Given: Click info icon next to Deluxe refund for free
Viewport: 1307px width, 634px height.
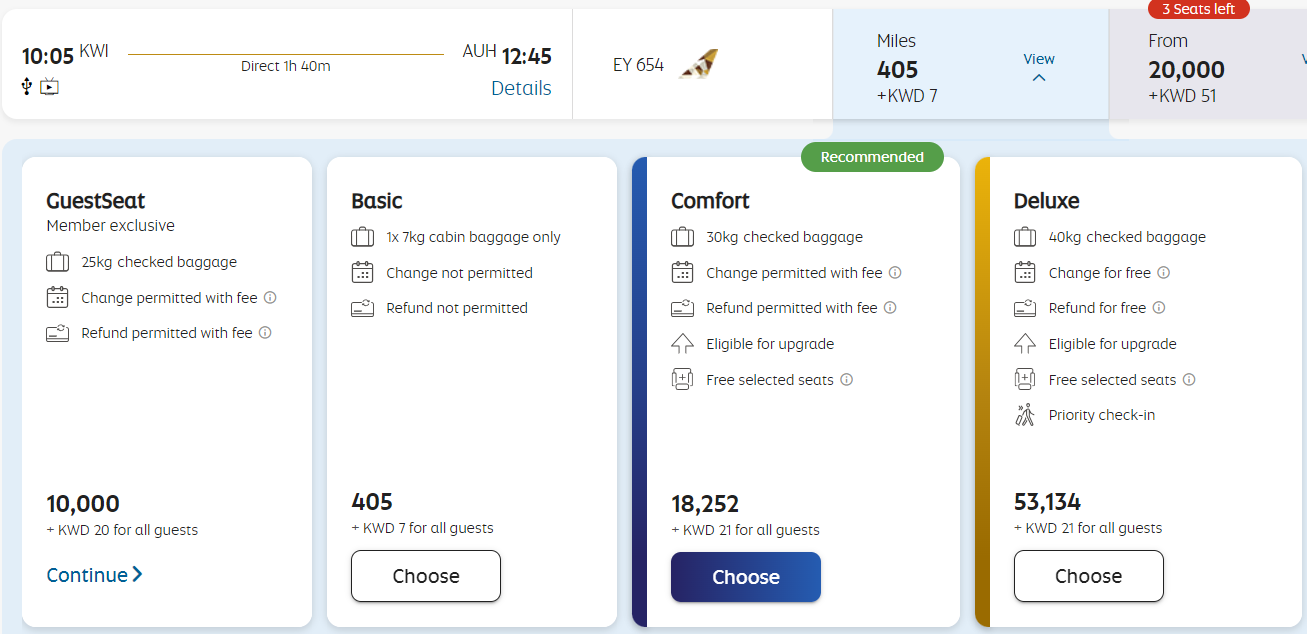Looking at the screenshot, I should coord(1159,308).
